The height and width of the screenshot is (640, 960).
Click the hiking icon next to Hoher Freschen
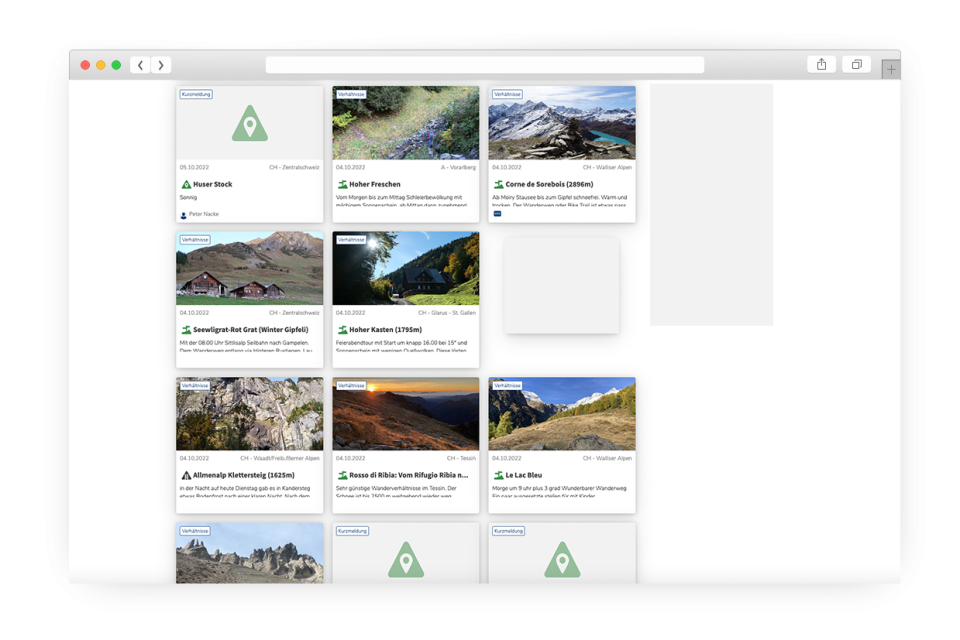(342, 185)
